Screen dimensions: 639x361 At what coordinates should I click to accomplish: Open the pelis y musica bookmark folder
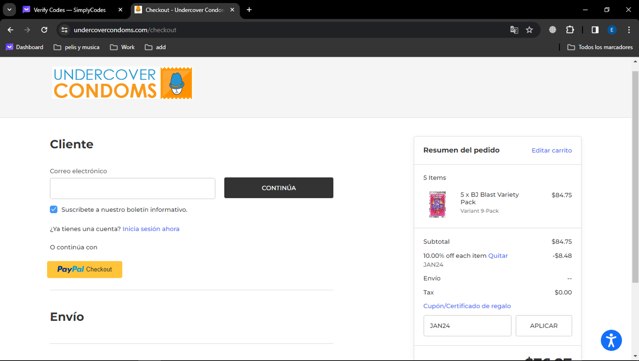pyautogui.click(x=77, y=47)
